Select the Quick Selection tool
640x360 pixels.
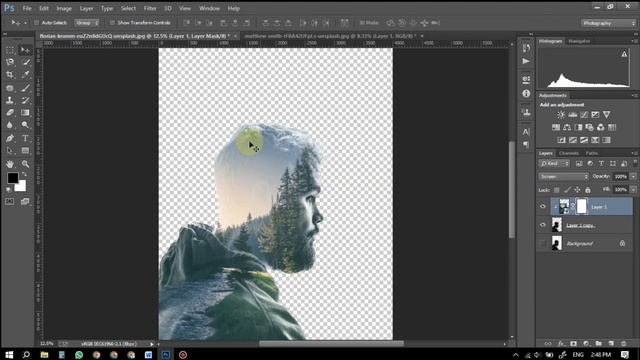click(25, 62)
